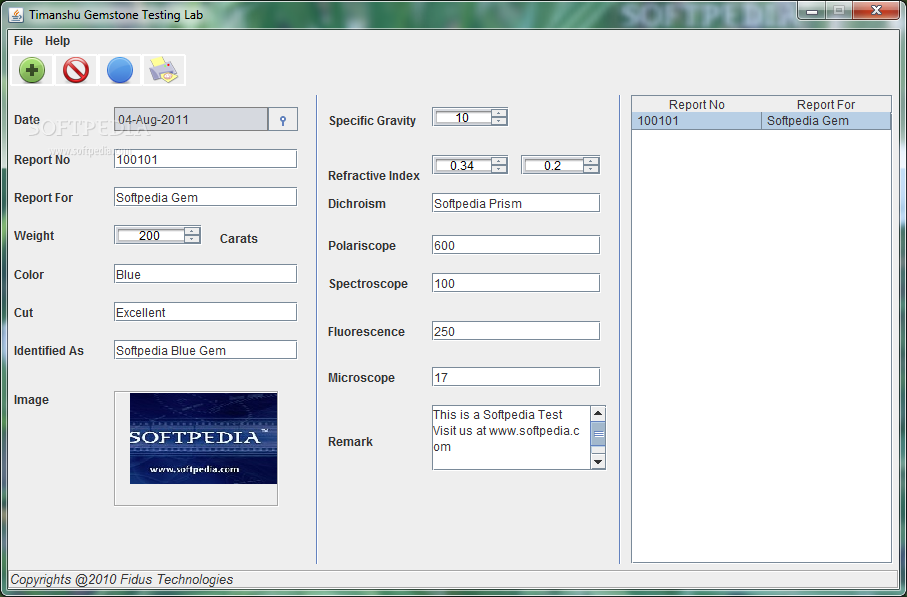The width and height of the screenshot is (907, 597).
Task: Click the Color field containing Blue
Action: (x=205, y=274)
